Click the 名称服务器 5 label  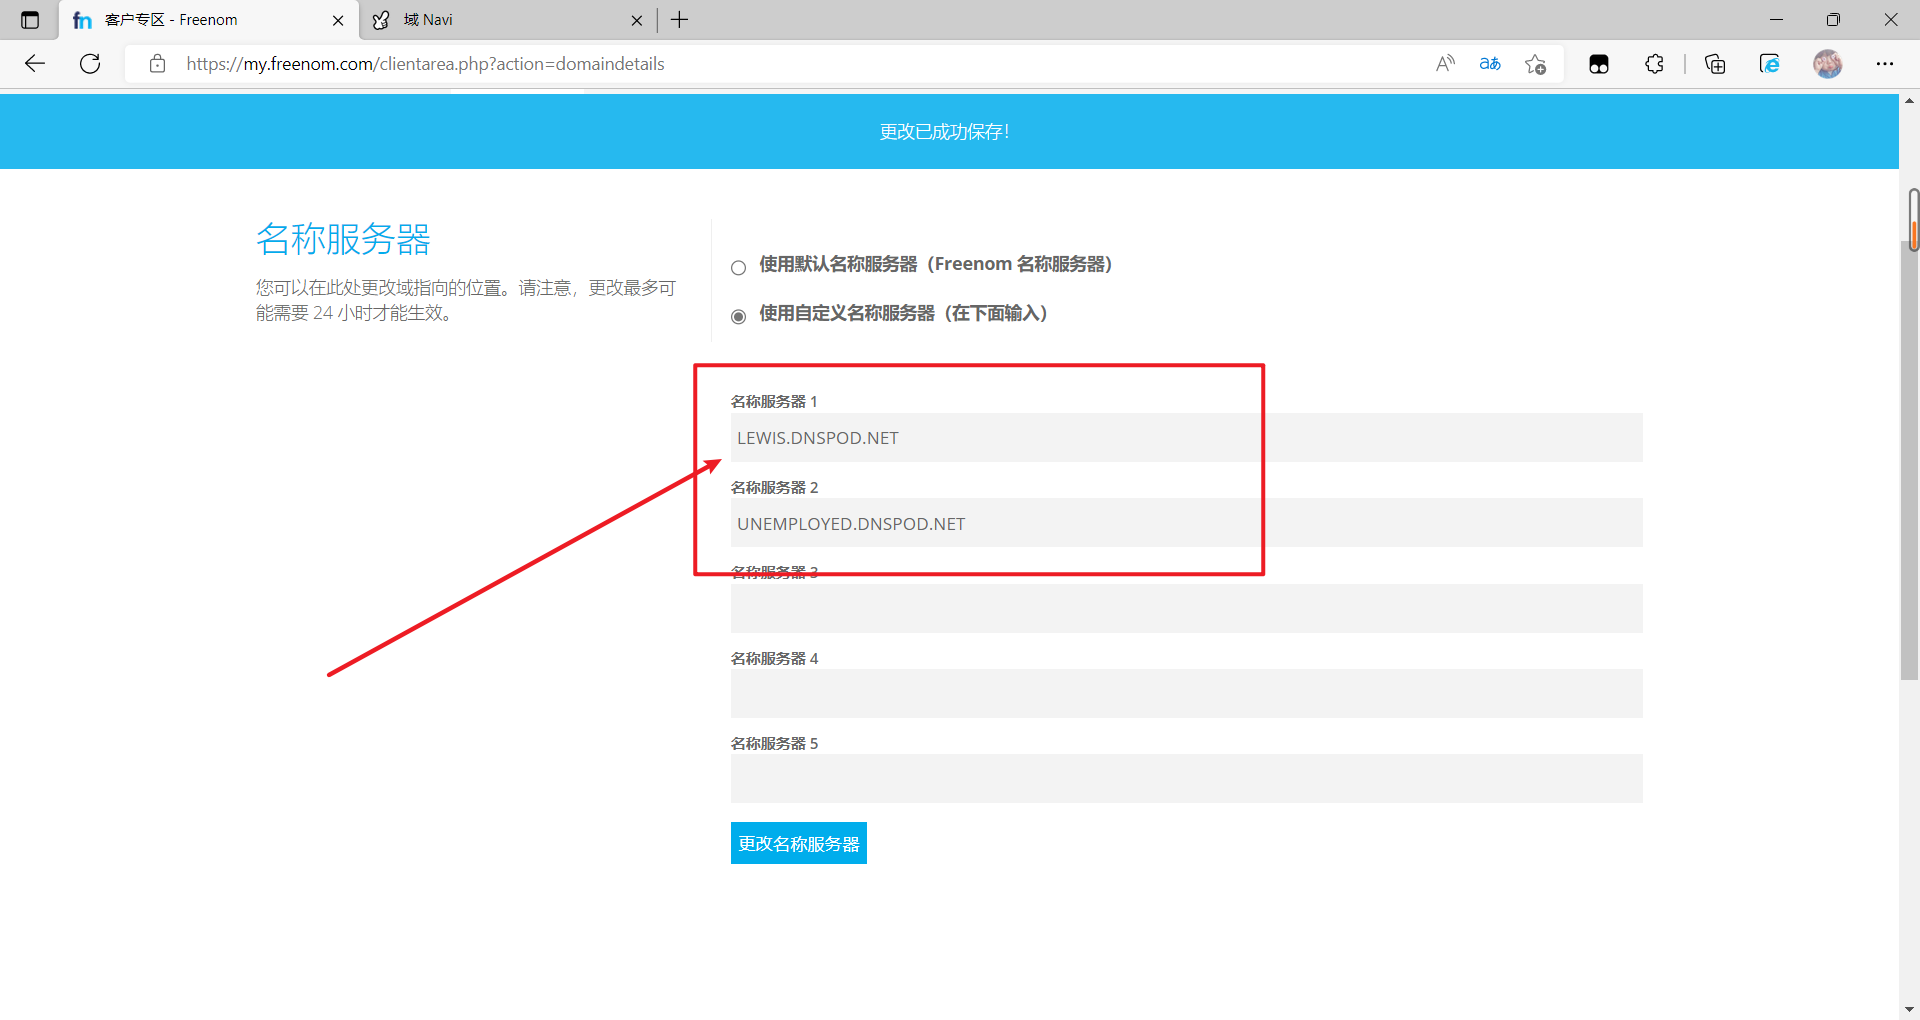point(774,743)
